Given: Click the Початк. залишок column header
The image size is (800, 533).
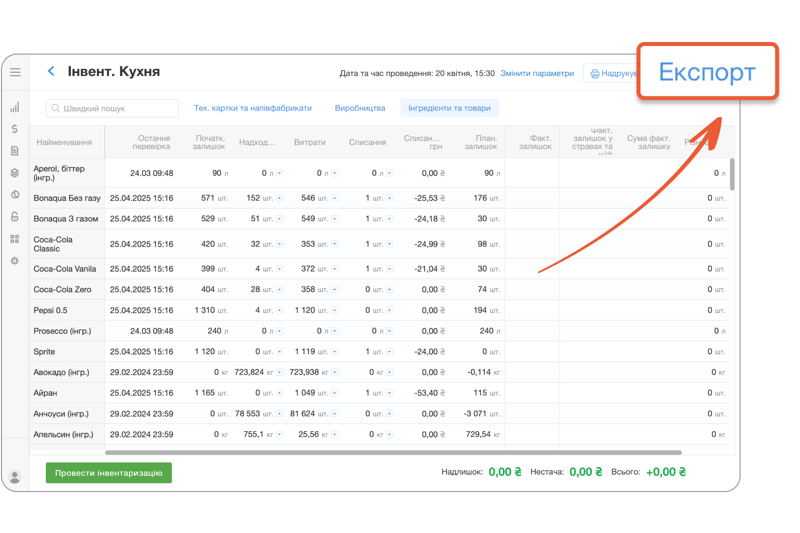Looking at the screenshot, I should tap(209, 142).
